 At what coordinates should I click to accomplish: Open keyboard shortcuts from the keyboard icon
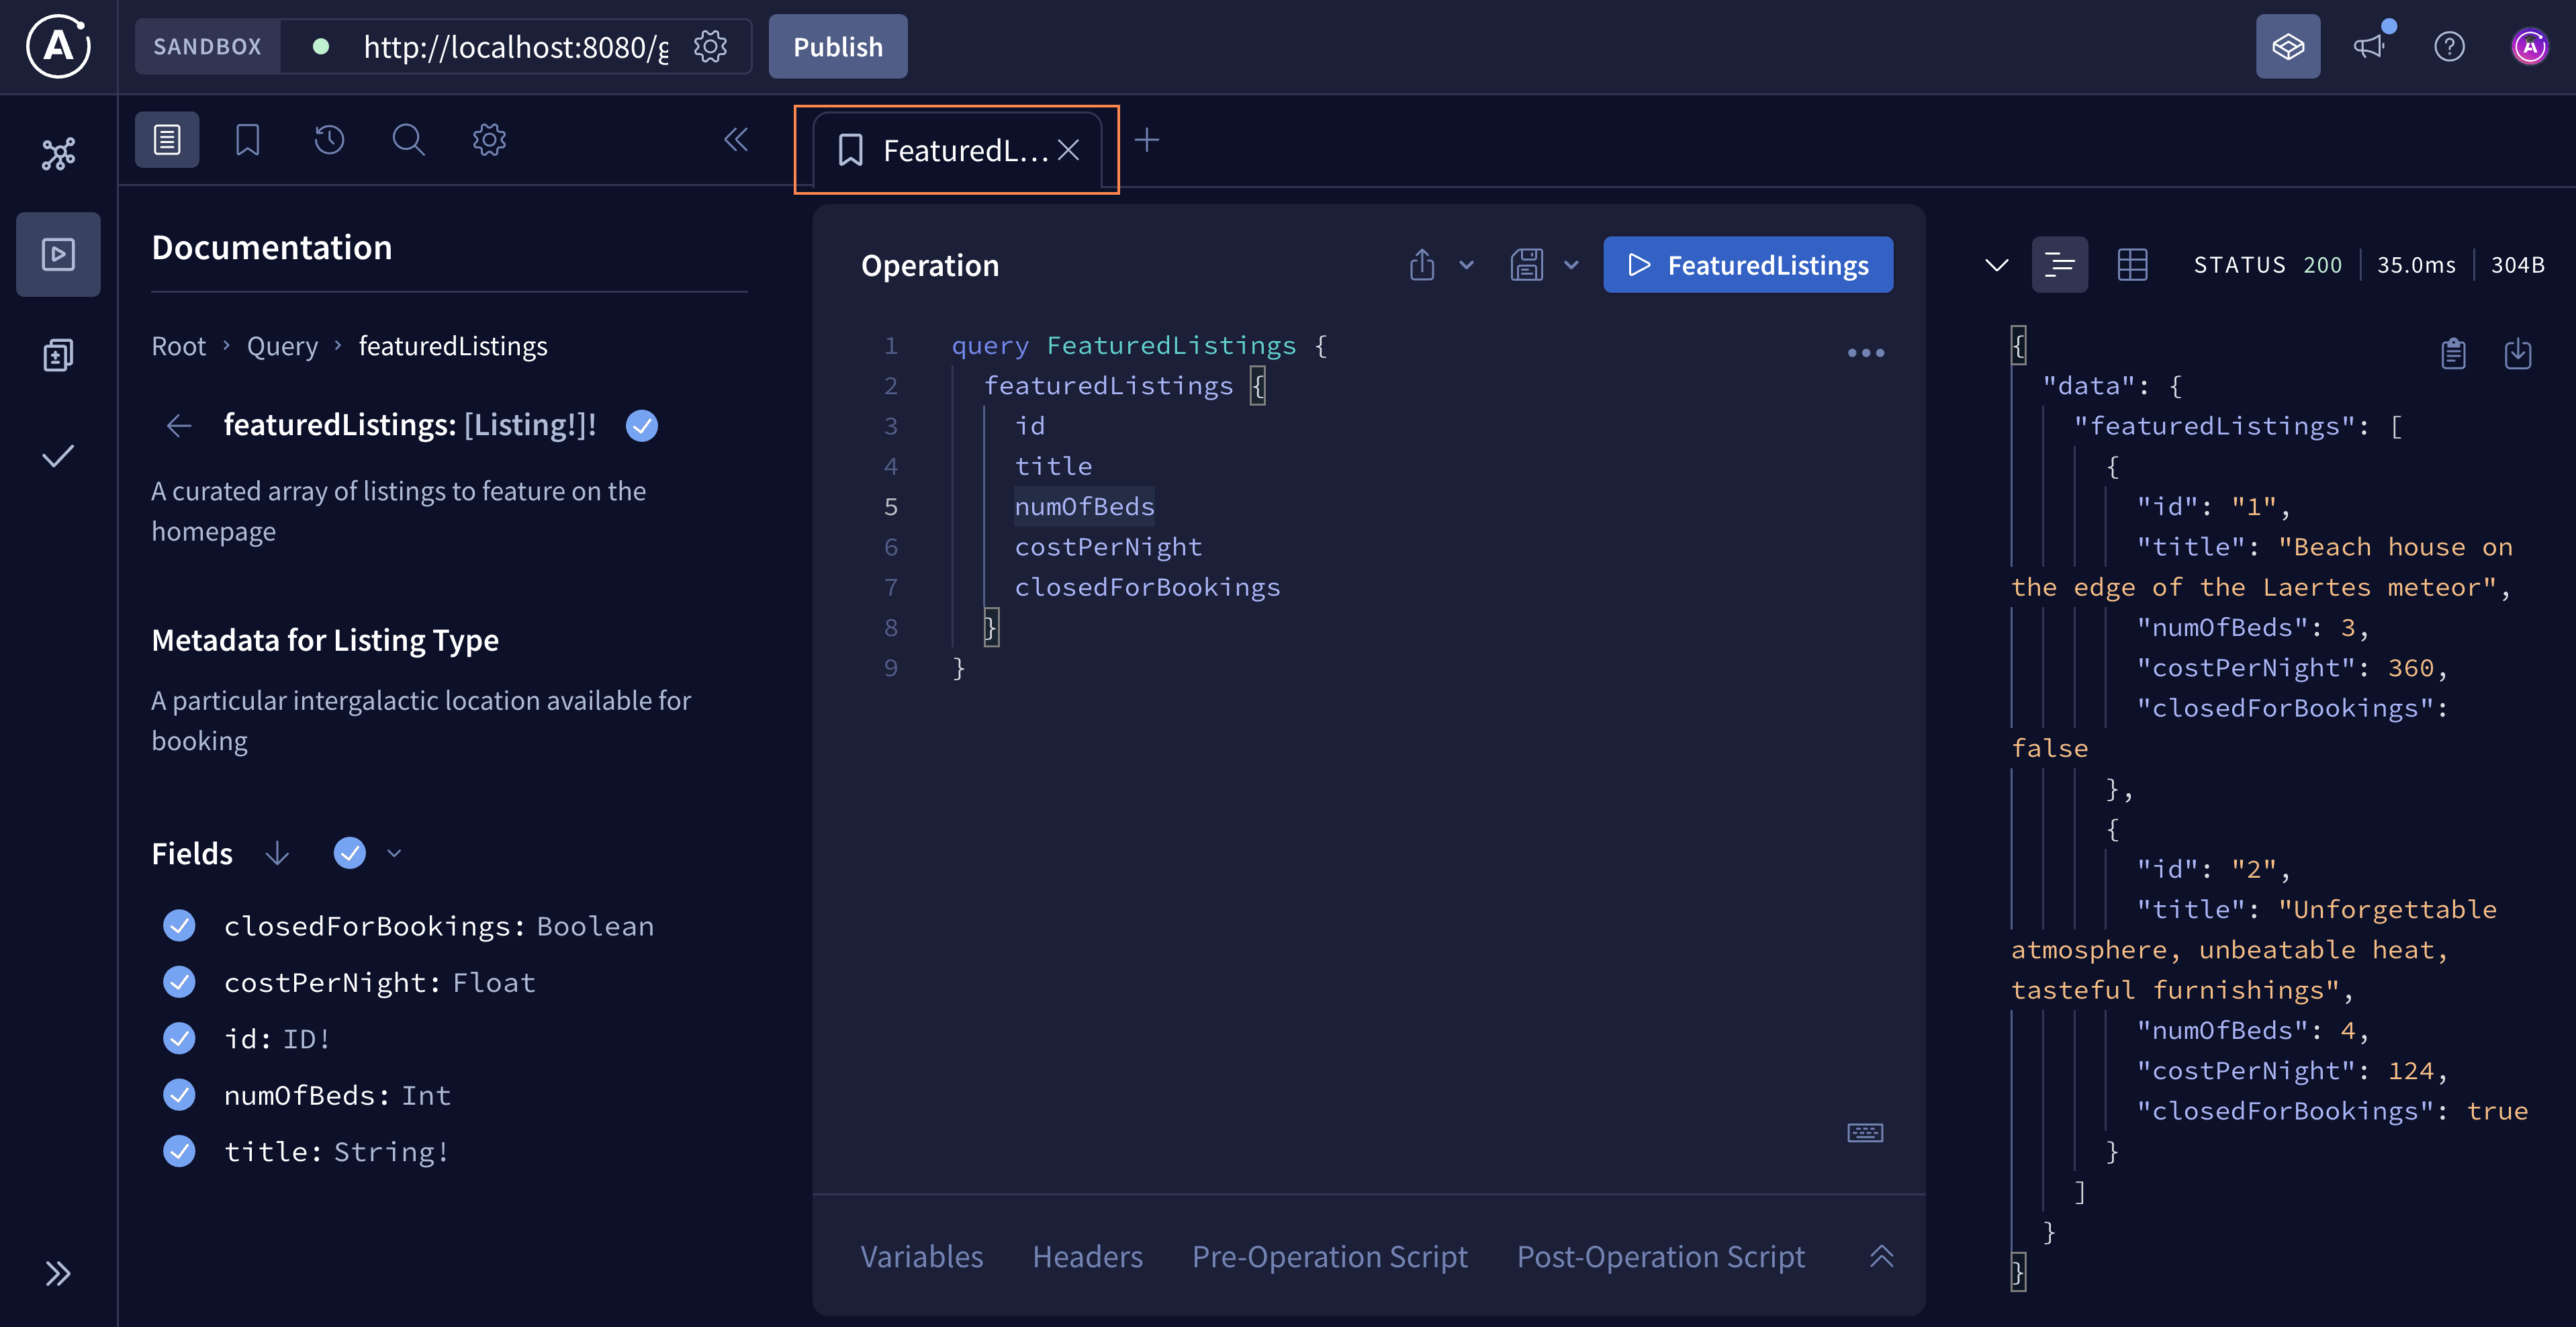click(1864, 1132)
